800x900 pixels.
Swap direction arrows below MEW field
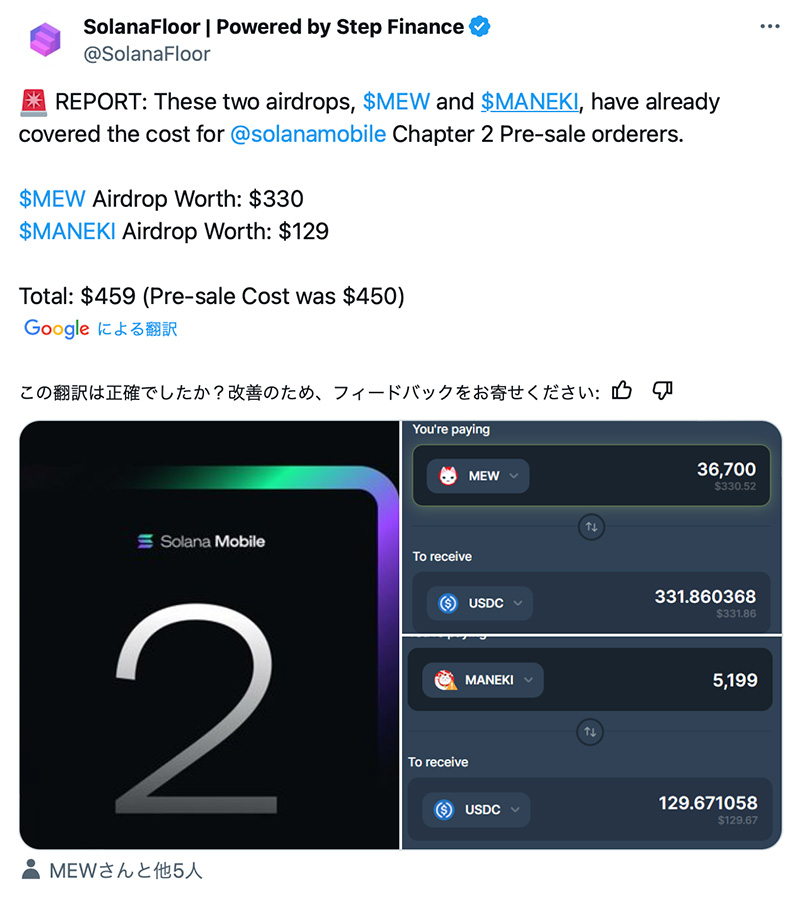[591, 526]
